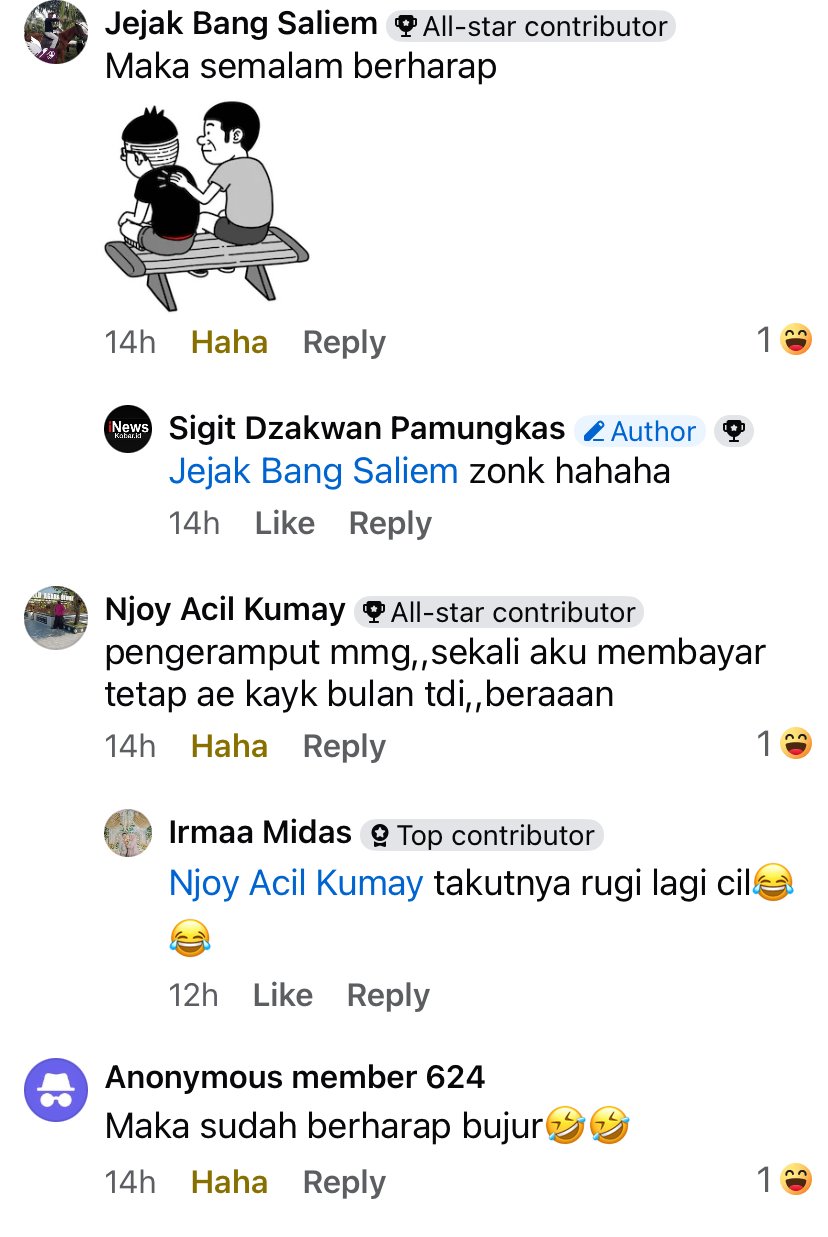Tap Anonymous member 624 avatar icon
Image resolution: width=828 pixels, height=1237 pixels.
point(56,1090)
